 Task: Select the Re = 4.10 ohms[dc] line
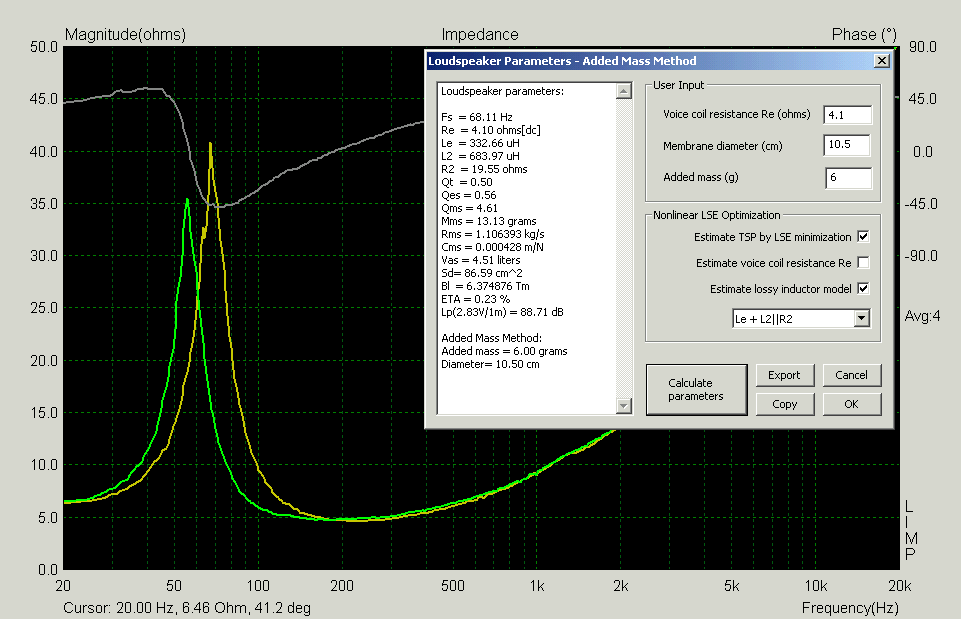[x=491, y=130]
